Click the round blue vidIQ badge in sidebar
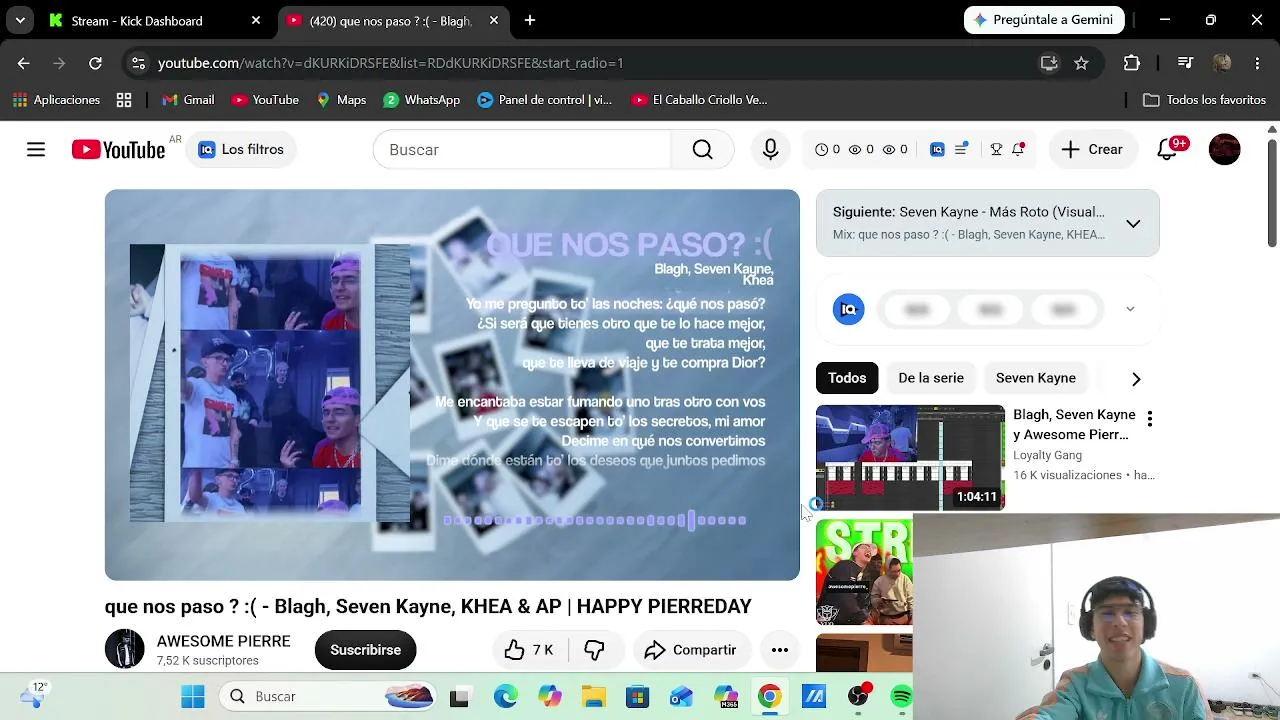The height and width of the screenshot is (720, 1280). [848, 309]
